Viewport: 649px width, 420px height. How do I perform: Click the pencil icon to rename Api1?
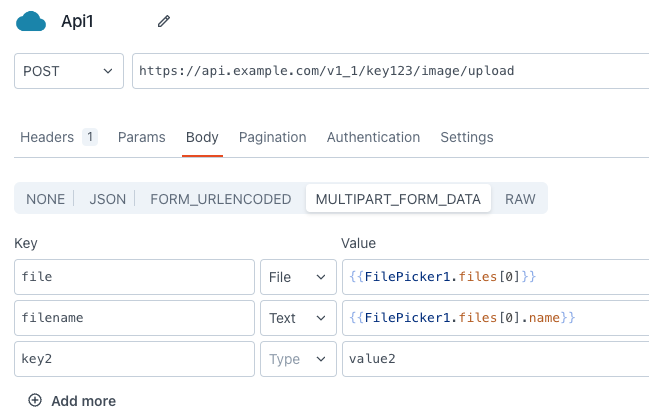point(164,21)
